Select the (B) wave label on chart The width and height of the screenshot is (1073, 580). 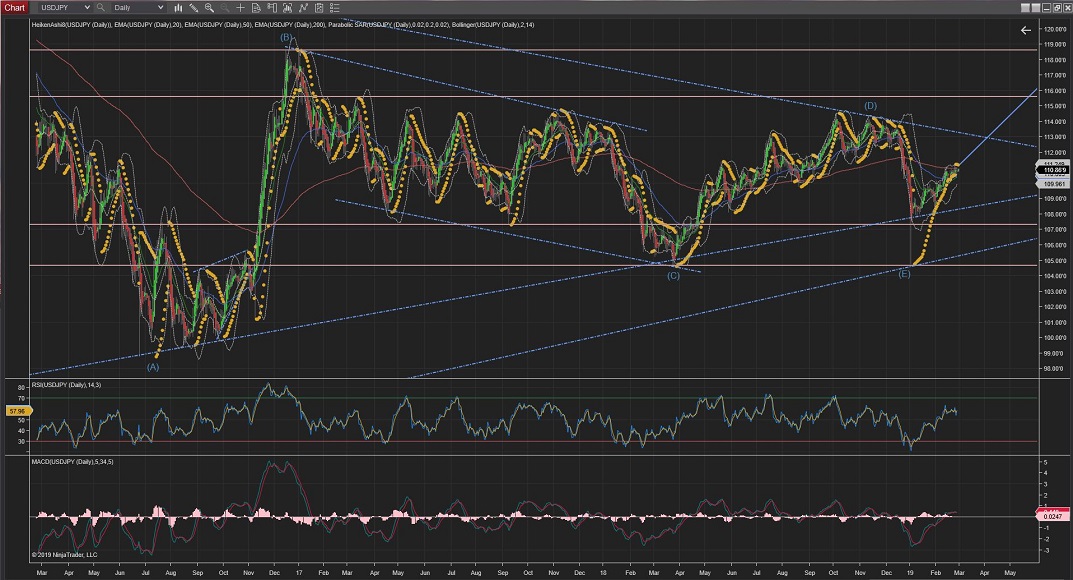pos(286,37)
